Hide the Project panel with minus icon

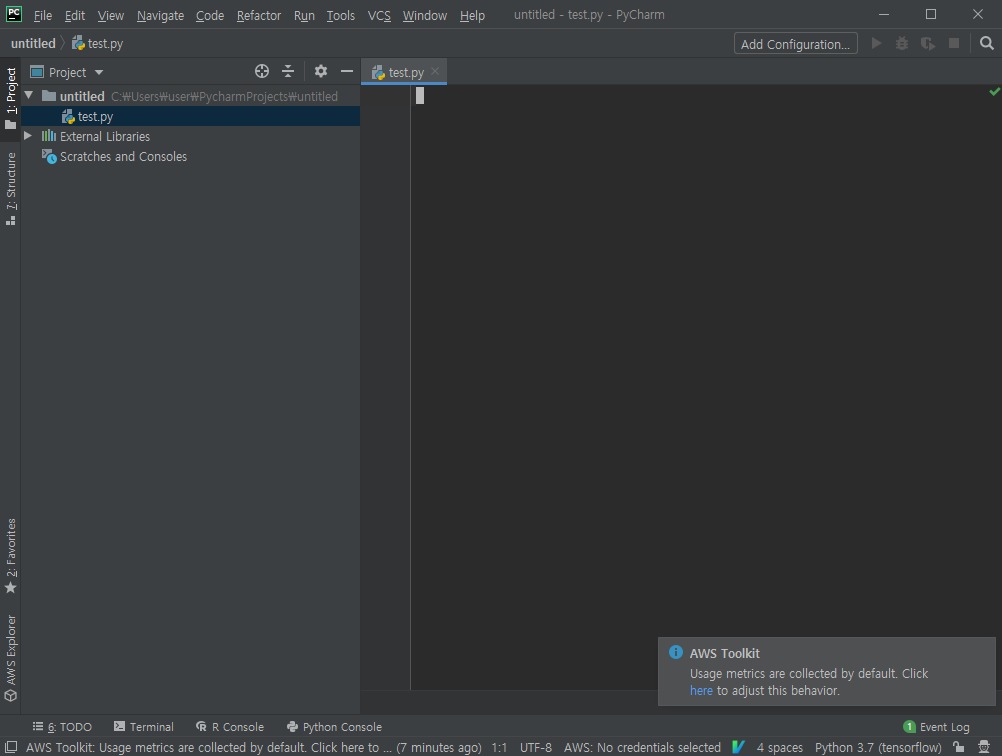[347, 72]
